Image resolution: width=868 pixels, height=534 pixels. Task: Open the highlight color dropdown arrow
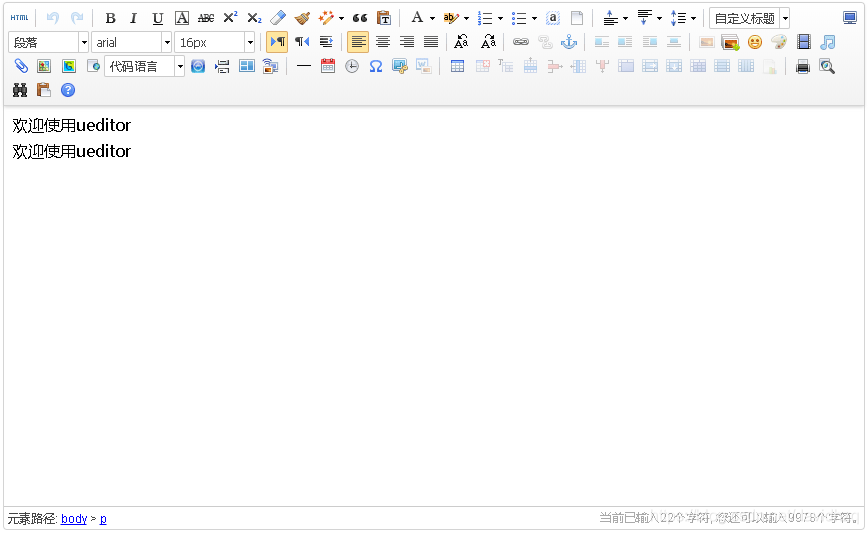coord(466,18)
